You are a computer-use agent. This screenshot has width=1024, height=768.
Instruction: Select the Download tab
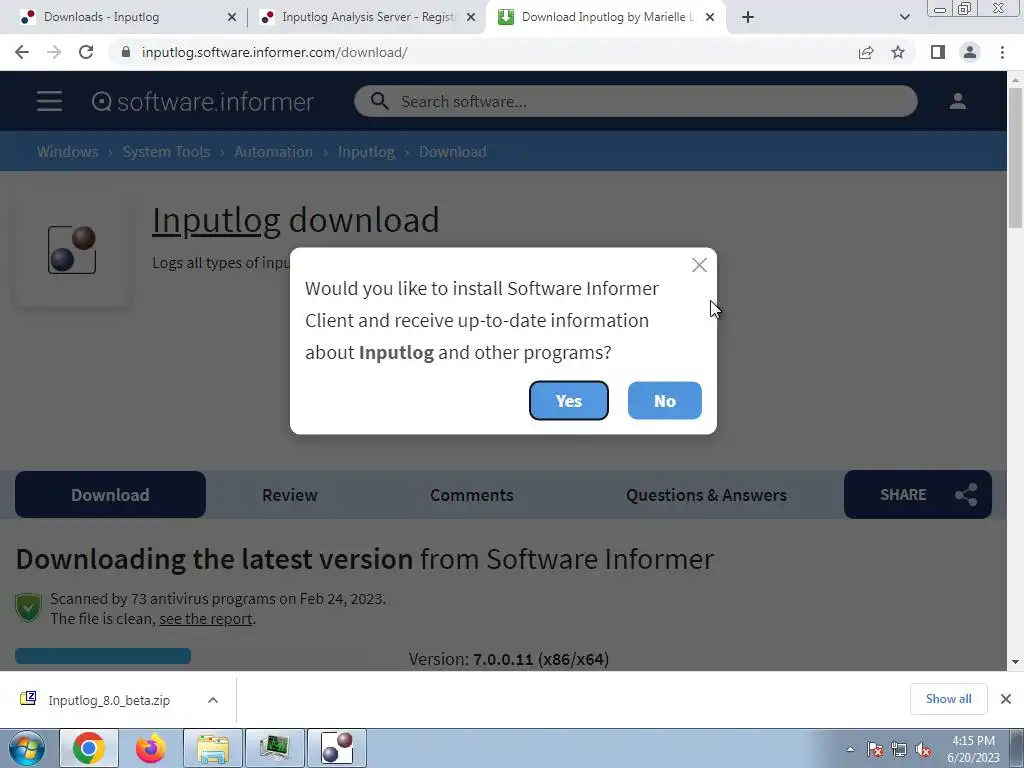110,494
